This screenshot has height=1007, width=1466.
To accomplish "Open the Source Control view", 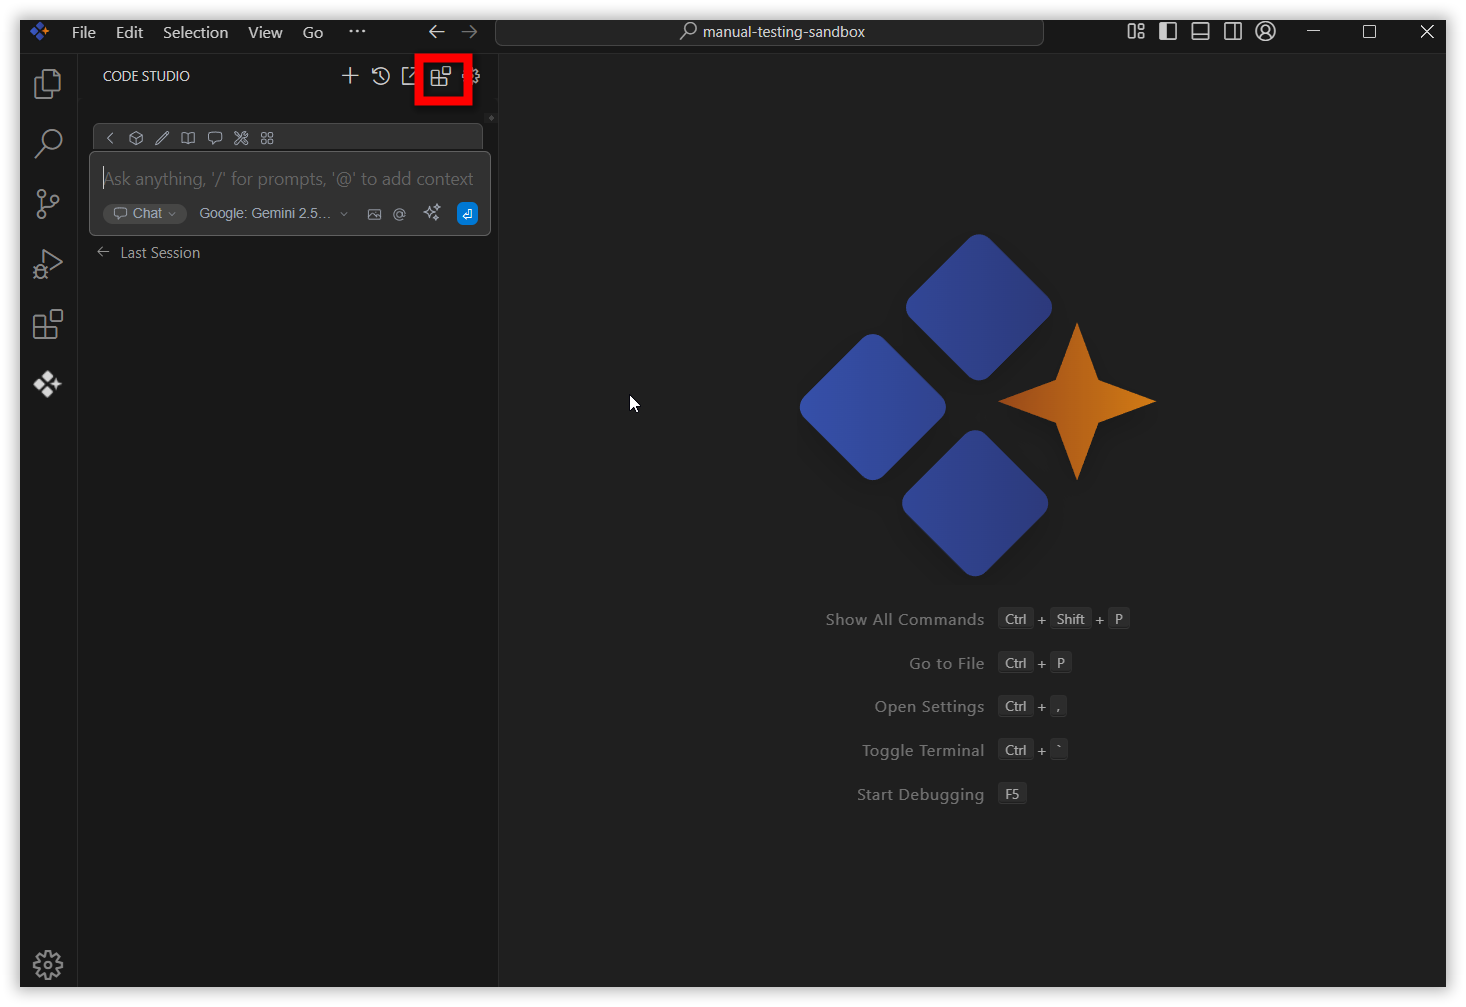I will (x=48, y=204).
